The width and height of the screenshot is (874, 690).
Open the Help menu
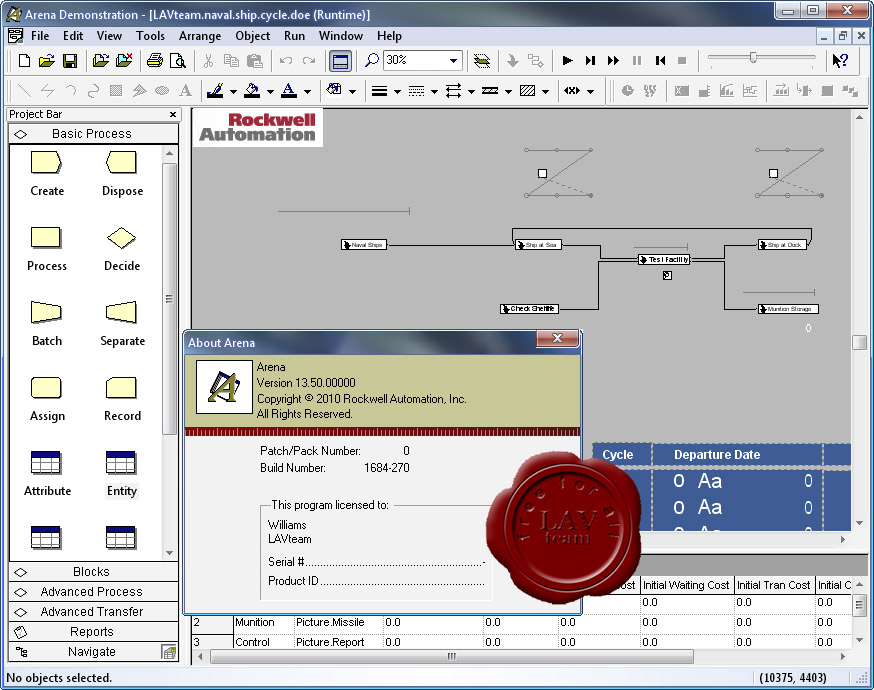click(x=389, y=36)
